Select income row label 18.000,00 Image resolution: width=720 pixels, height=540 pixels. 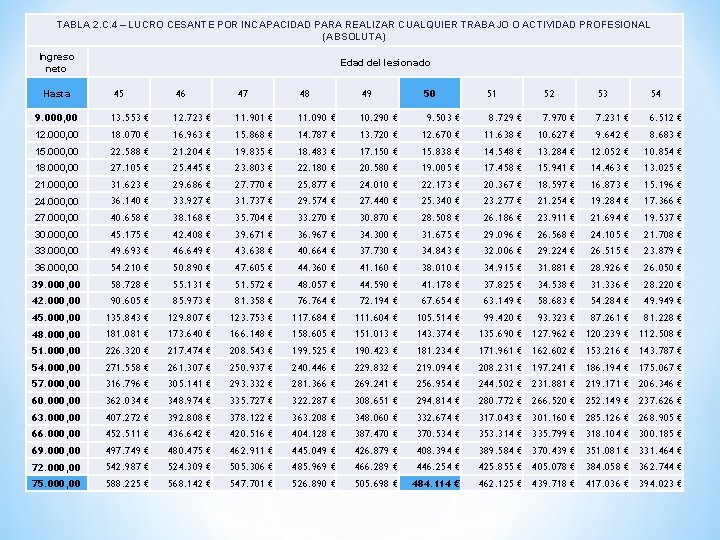(x=56, y=168)
